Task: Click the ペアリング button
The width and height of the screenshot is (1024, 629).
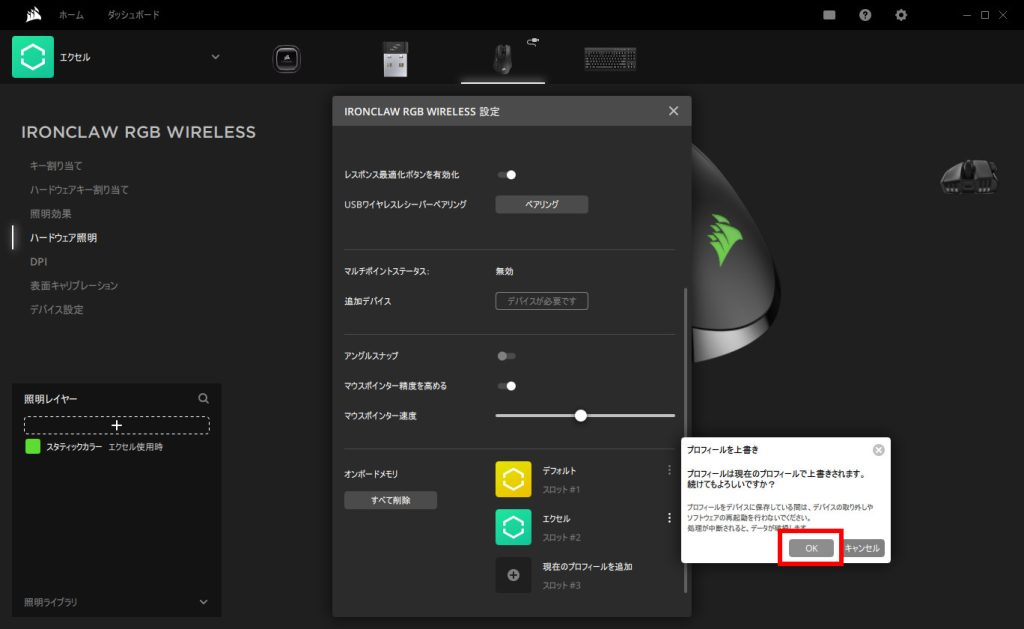Action: (541, 204)
